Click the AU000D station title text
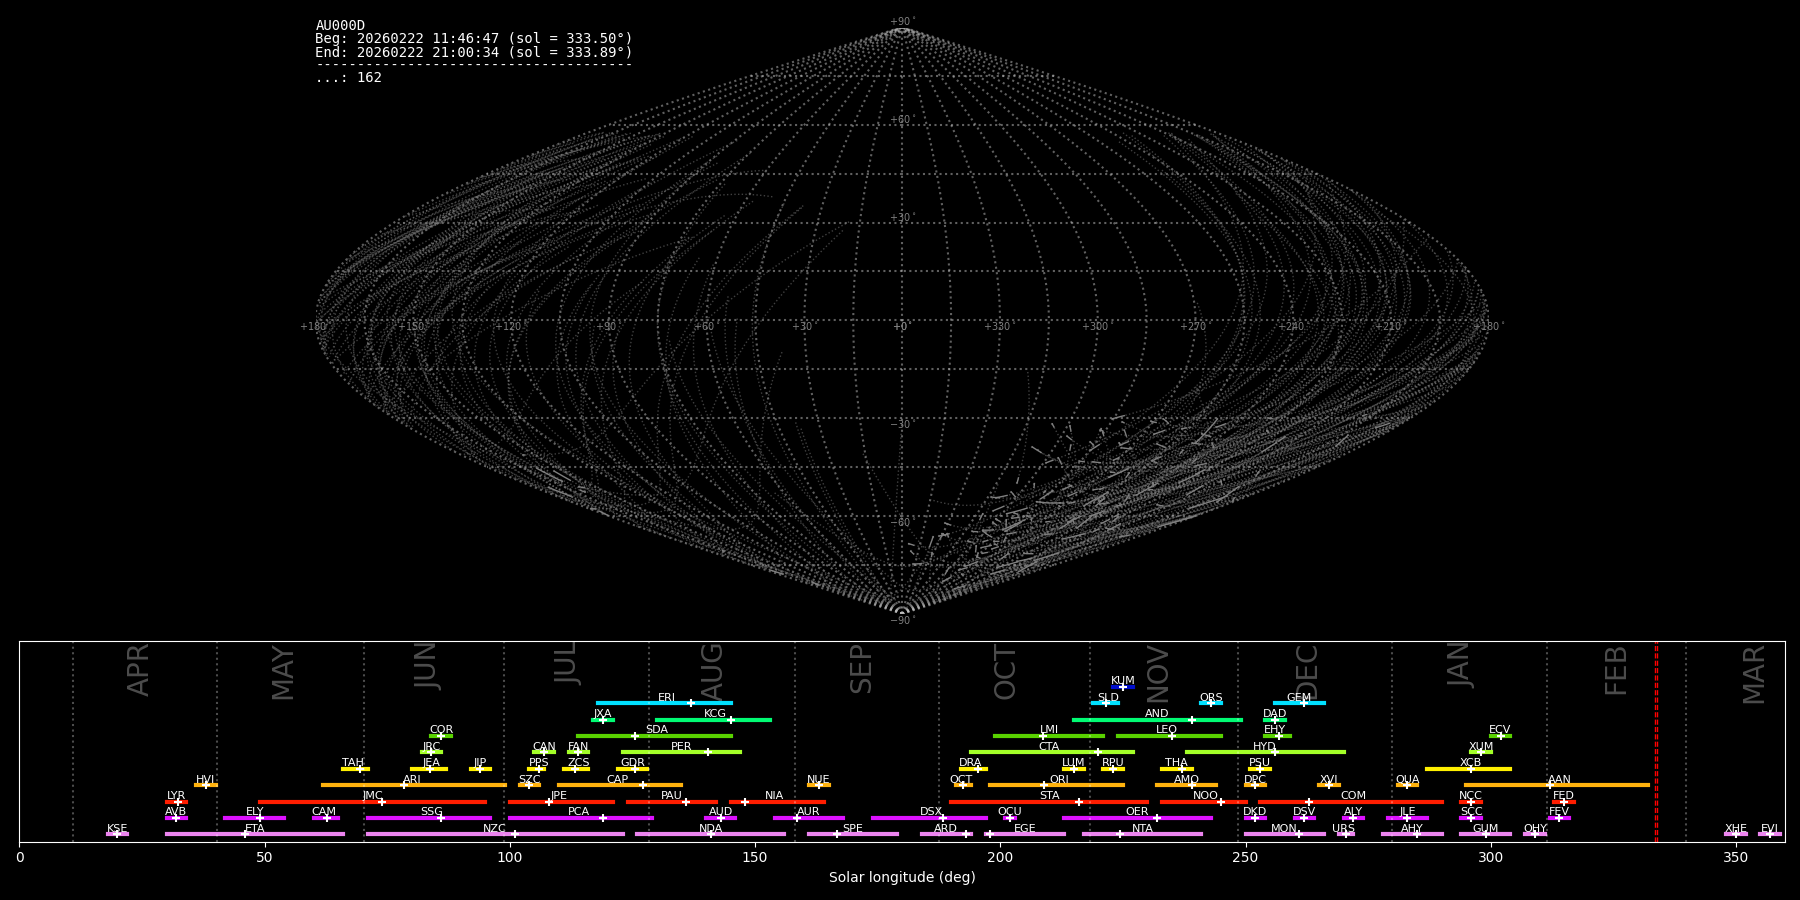The height and width of the screenshot is (900, 1800). point(340,26)
